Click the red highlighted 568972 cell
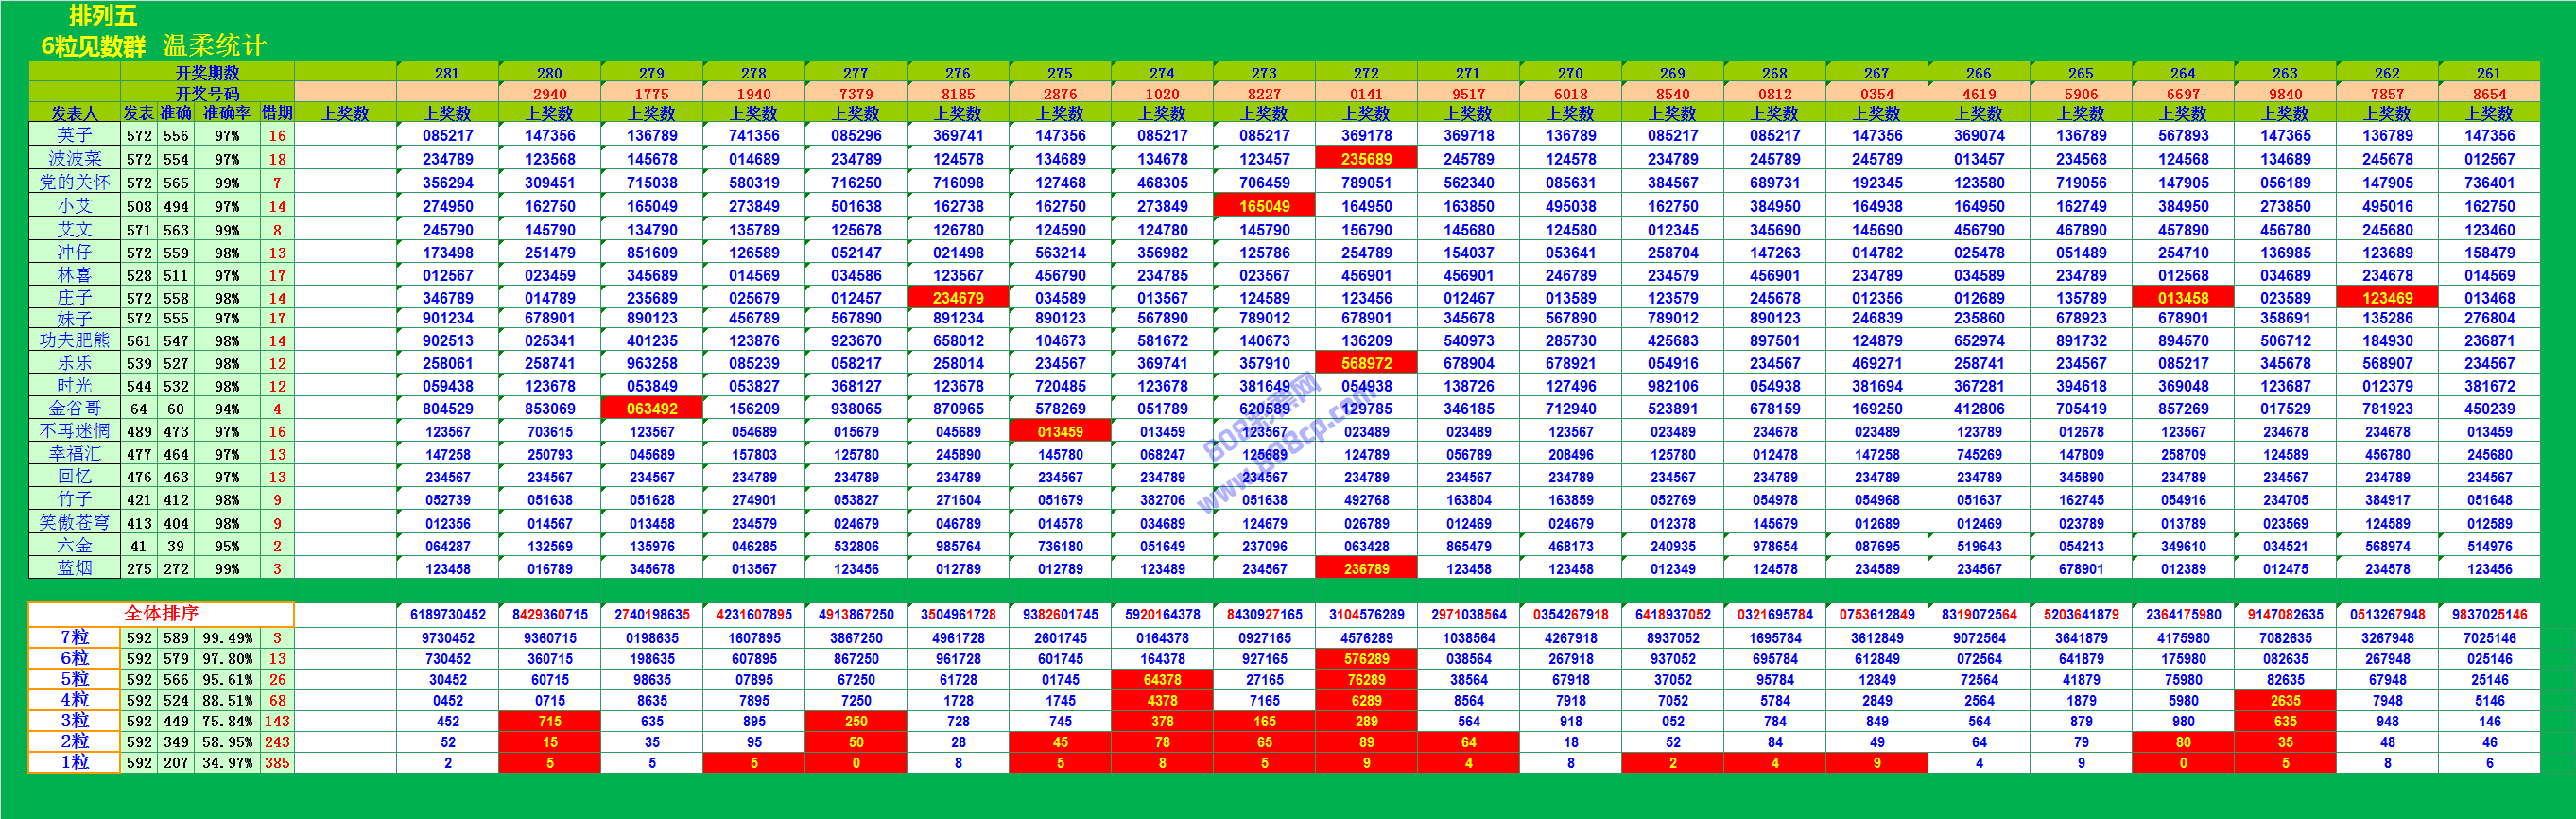2576x819 pixels. click(x=1366, y=364)
